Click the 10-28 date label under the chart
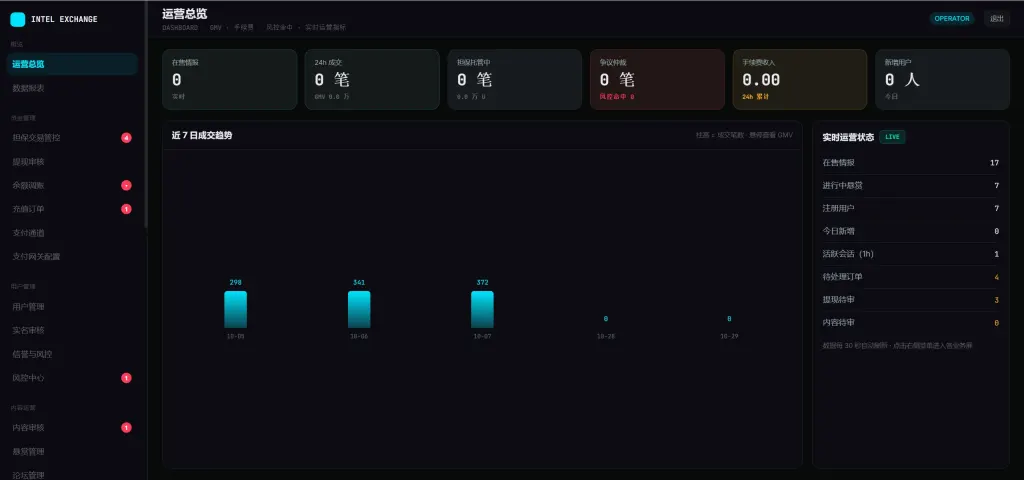1024x480 pixels. tap(606, 336)
